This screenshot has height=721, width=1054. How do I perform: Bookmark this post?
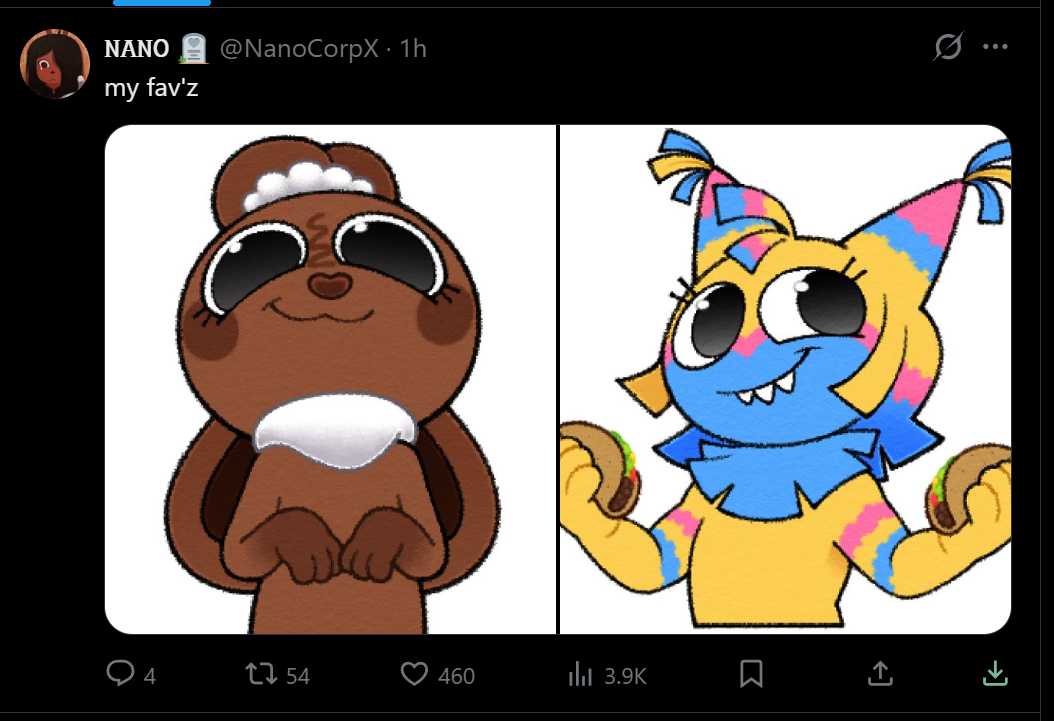pos(751,675)
